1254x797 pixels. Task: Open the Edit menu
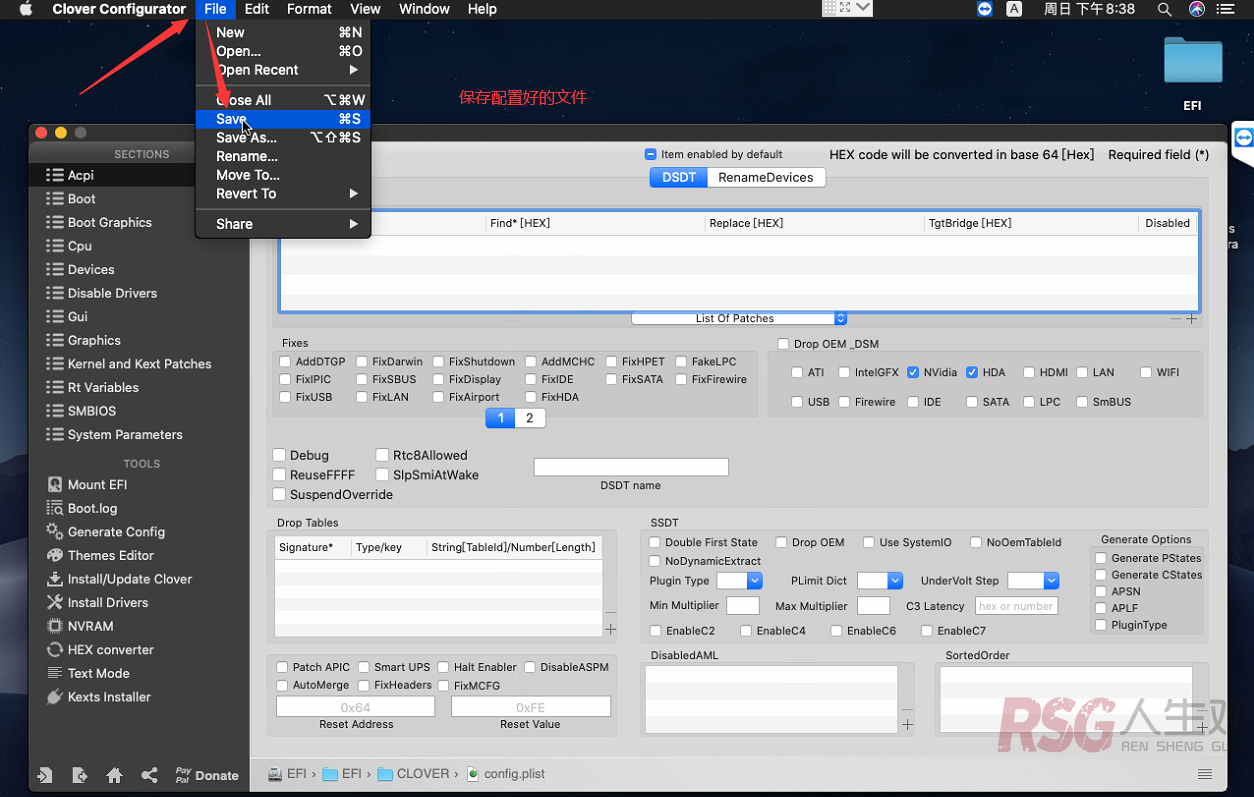(x=257, y=9)
